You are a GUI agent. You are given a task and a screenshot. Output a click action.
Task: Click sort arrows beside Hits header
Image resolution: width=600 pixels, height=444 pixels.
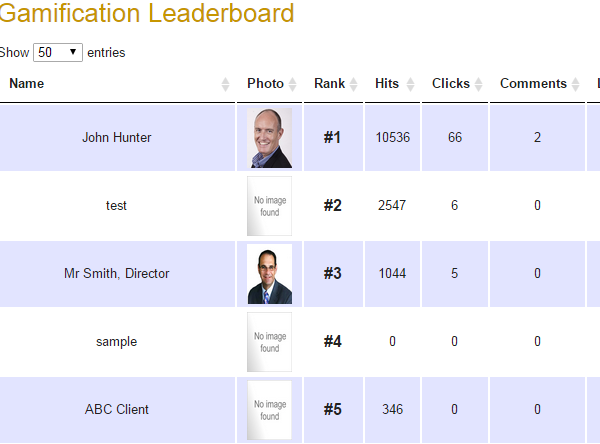point(410,85)
